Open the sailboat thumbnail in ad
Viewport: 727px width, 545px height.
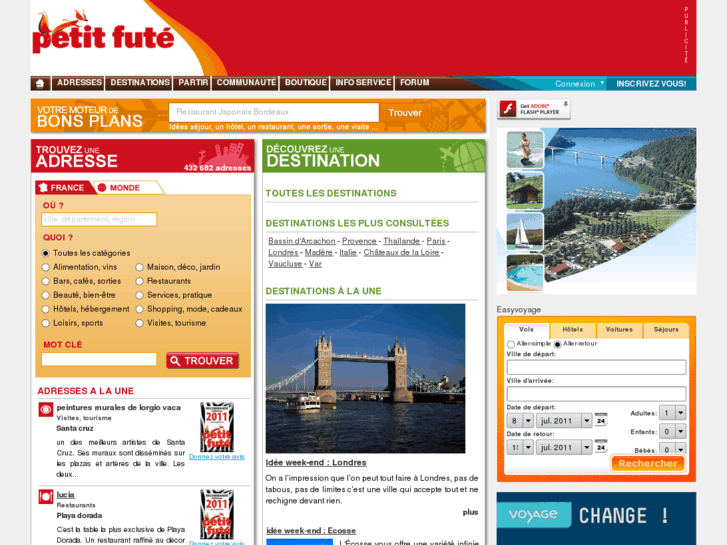[524, 231]
